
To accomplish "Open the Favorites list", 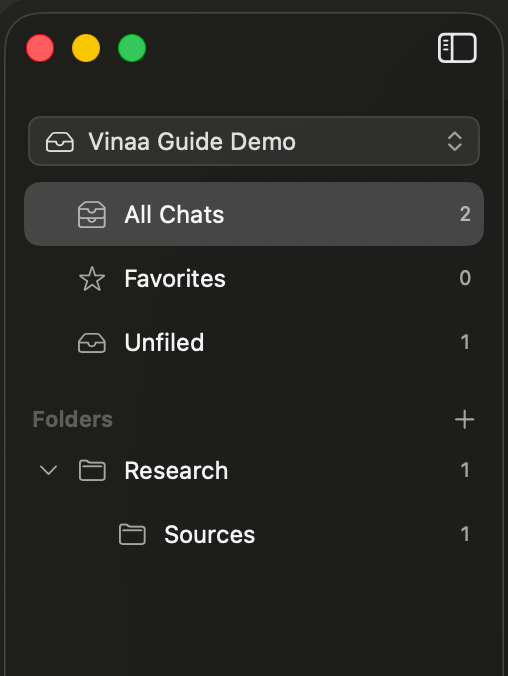I will tap(254, 278).
